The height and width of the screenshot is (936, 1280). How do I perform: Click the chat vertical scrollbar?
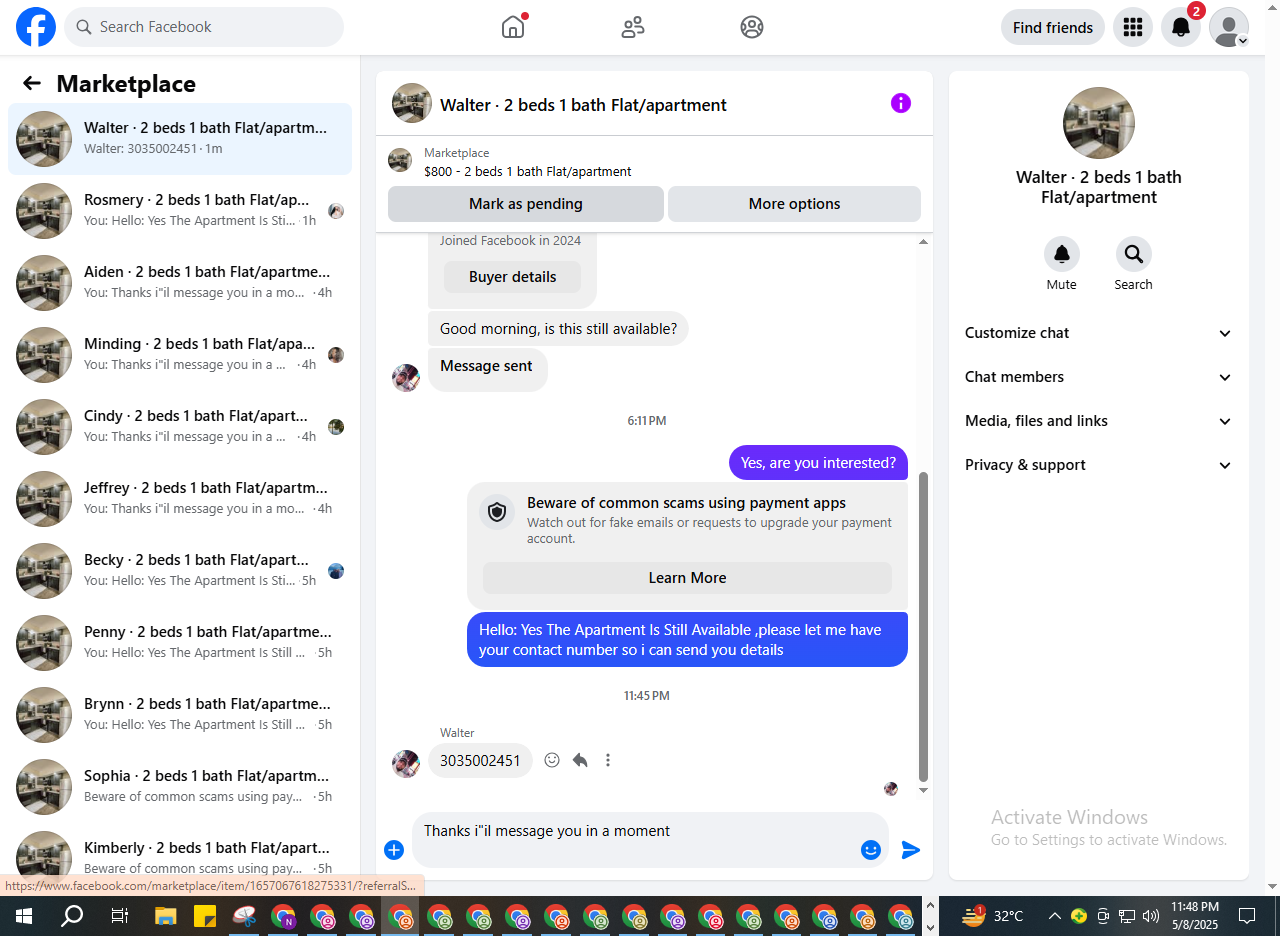tap(923, 626)
